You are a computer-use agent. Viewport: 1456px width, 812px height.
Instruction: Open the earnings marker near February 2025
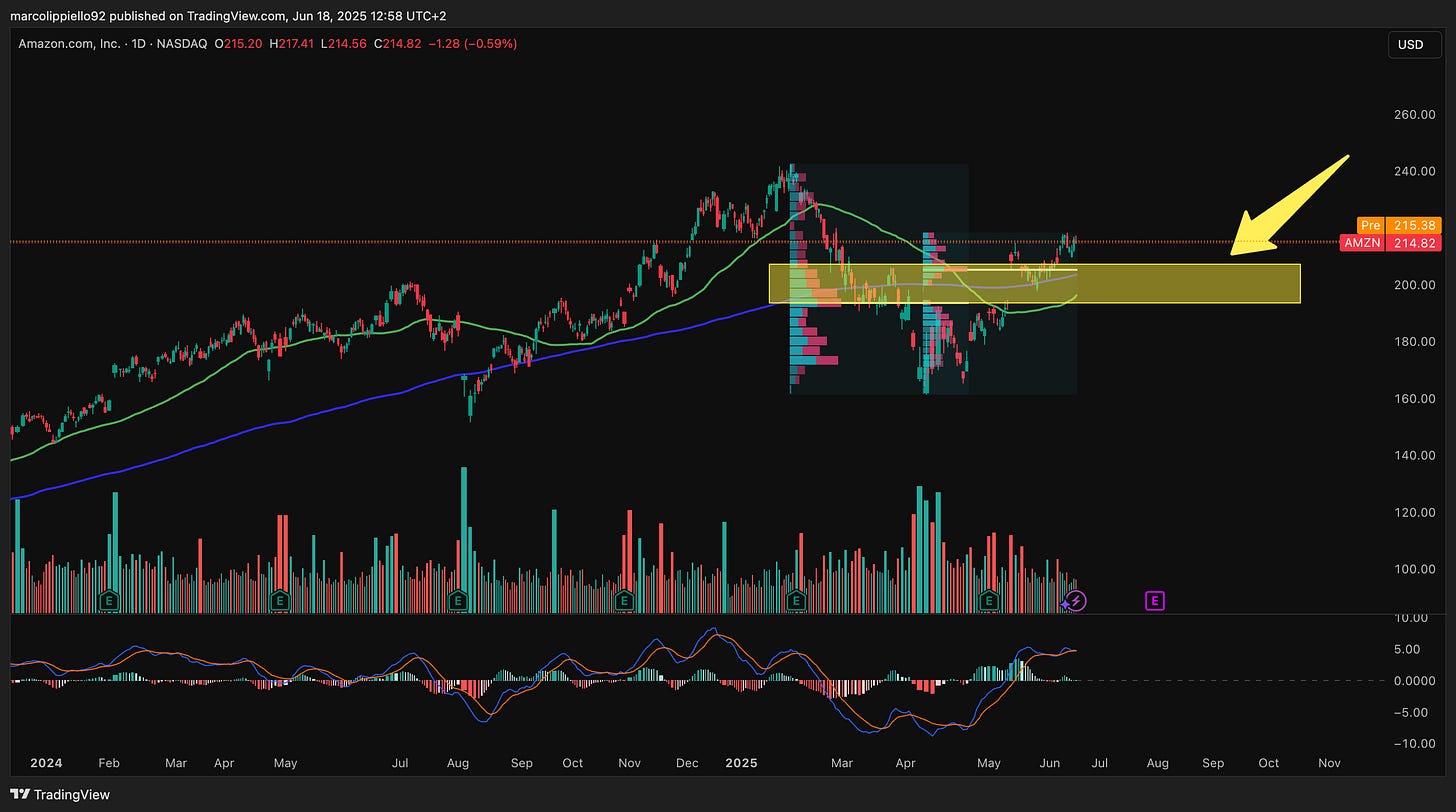pos(797,601)
